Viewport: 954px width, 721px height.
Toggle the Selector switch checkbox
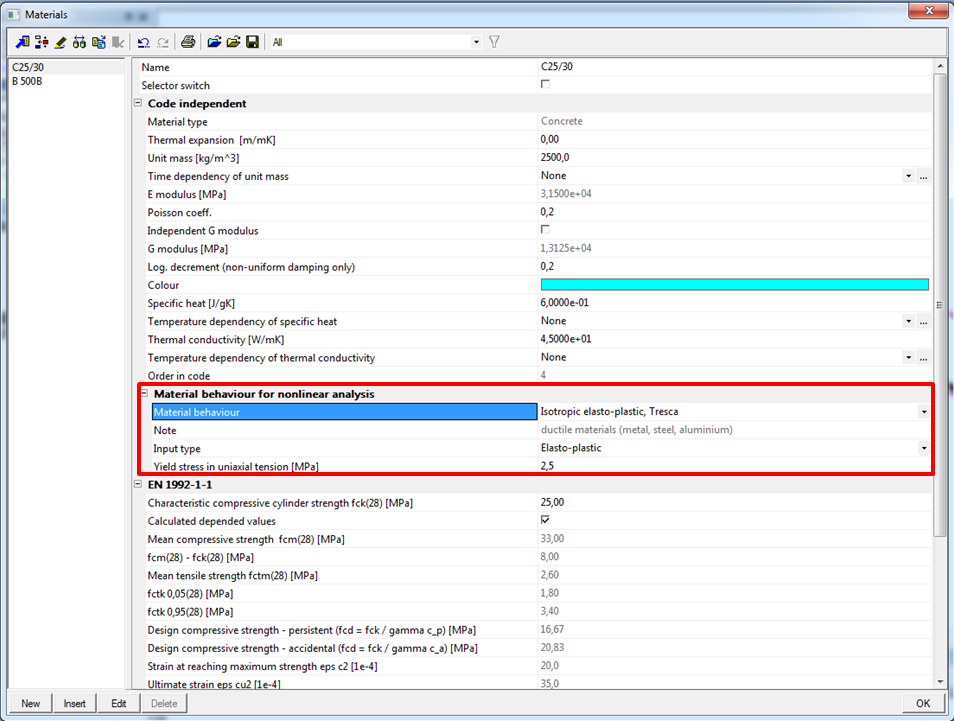point(545,85)
